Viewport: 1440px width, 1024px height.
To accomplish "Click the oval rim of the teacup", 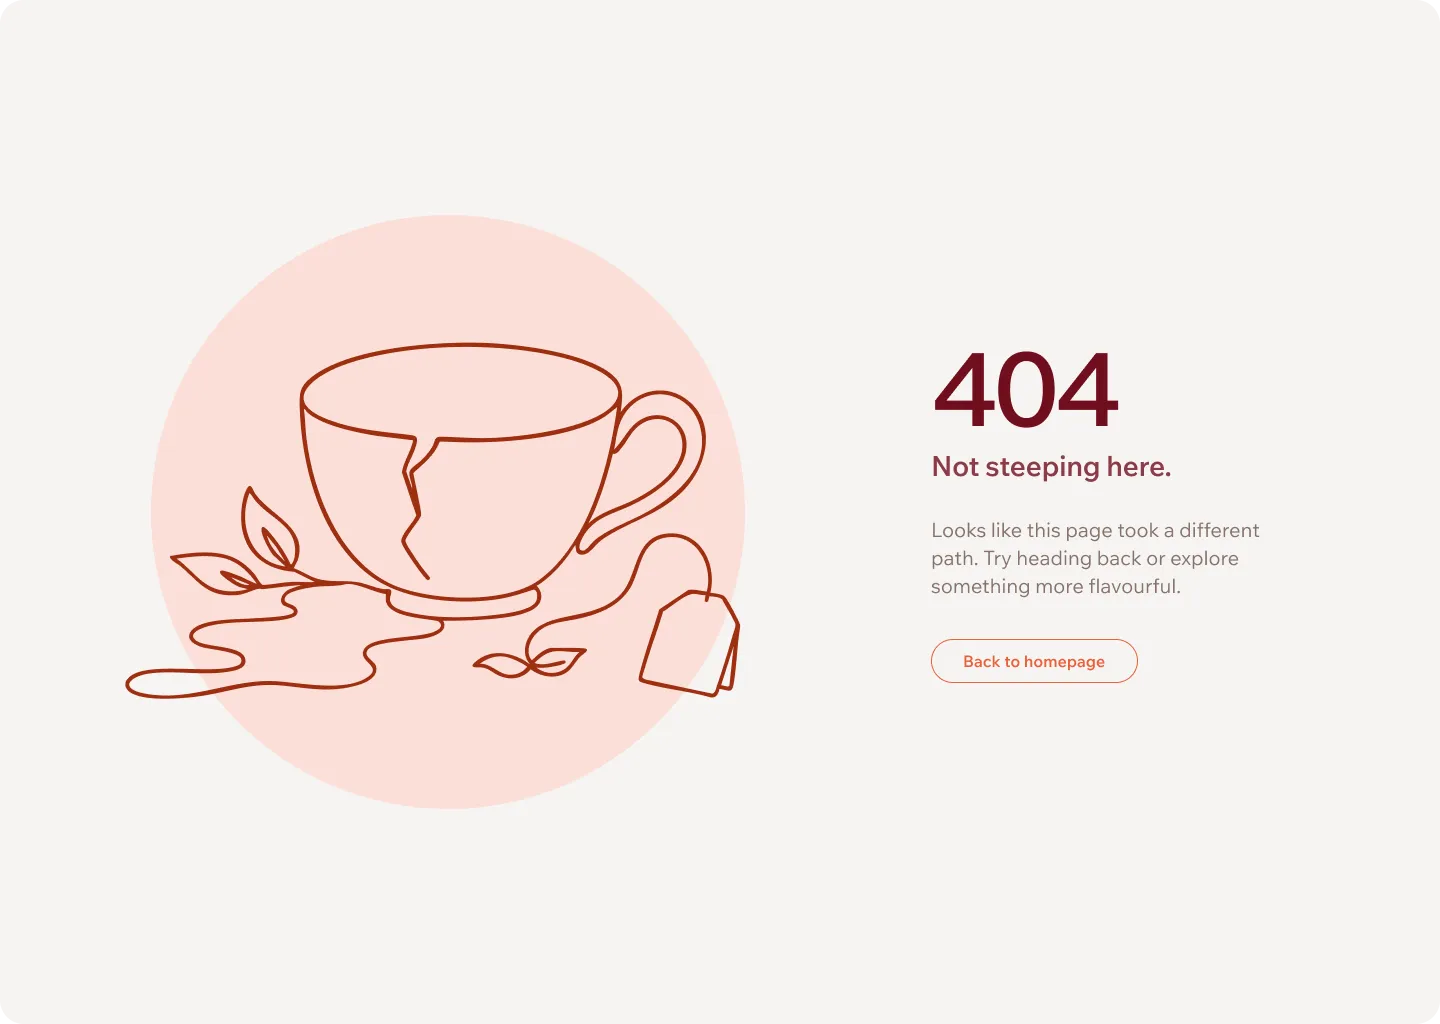I will click(x=461, y=392).
